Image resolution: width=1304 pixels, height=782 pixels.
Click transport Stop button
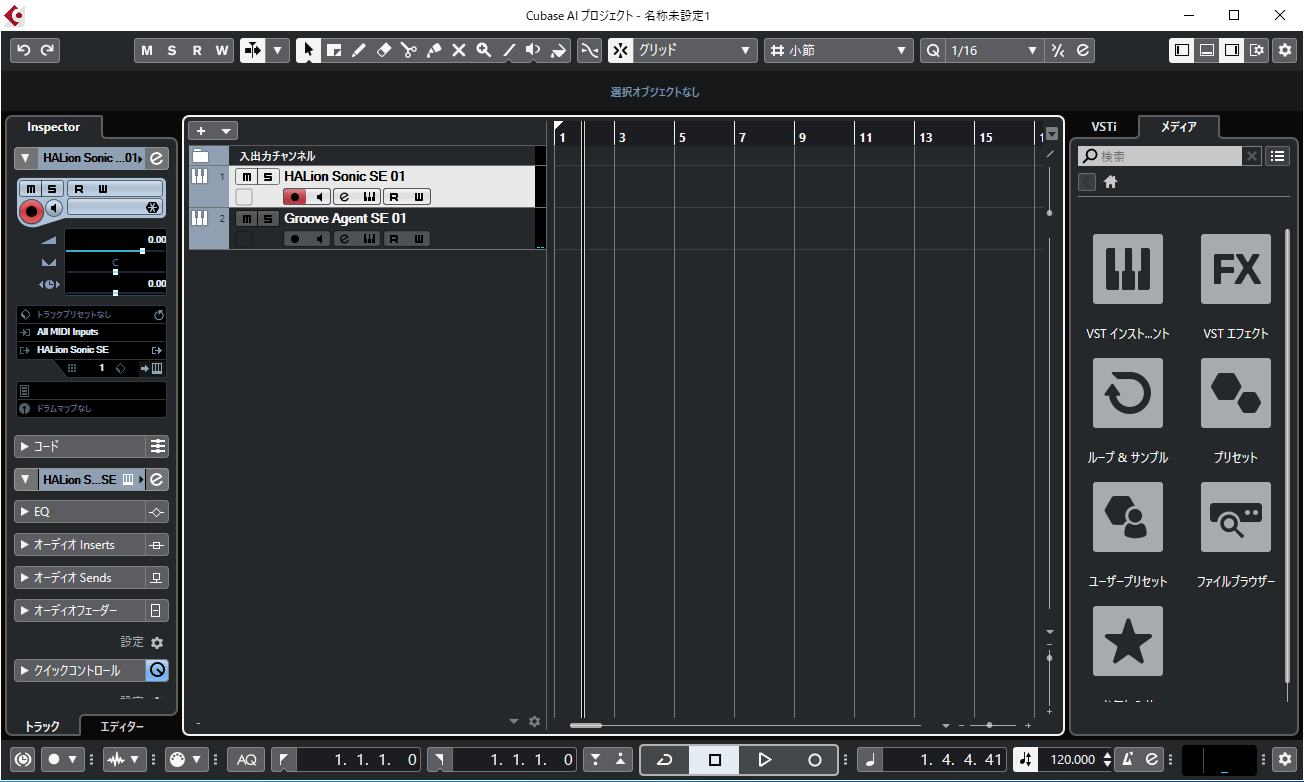click(715, 760)
